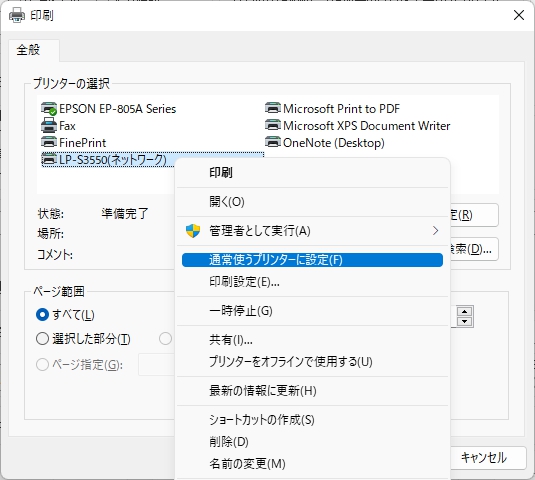535x480 pixels.
Task: Expand the 管理者として実行 submenu arrow
Action: (435, 231)
